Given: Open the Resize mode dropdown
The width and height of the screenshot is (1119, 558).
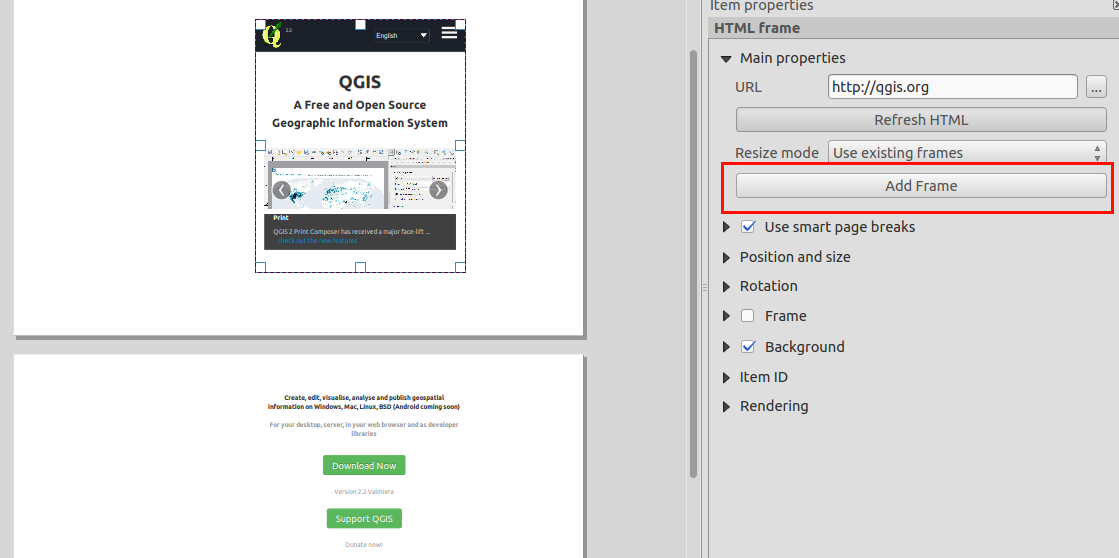Looking at the screenshot, I should pos(966,153).
